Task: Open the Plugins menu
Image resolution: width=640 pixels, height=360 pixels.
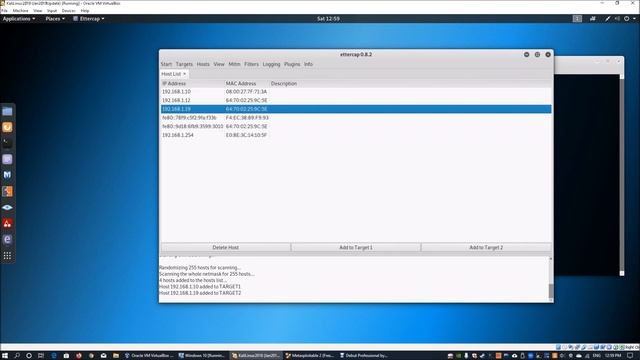Action: tap(292, 64)
